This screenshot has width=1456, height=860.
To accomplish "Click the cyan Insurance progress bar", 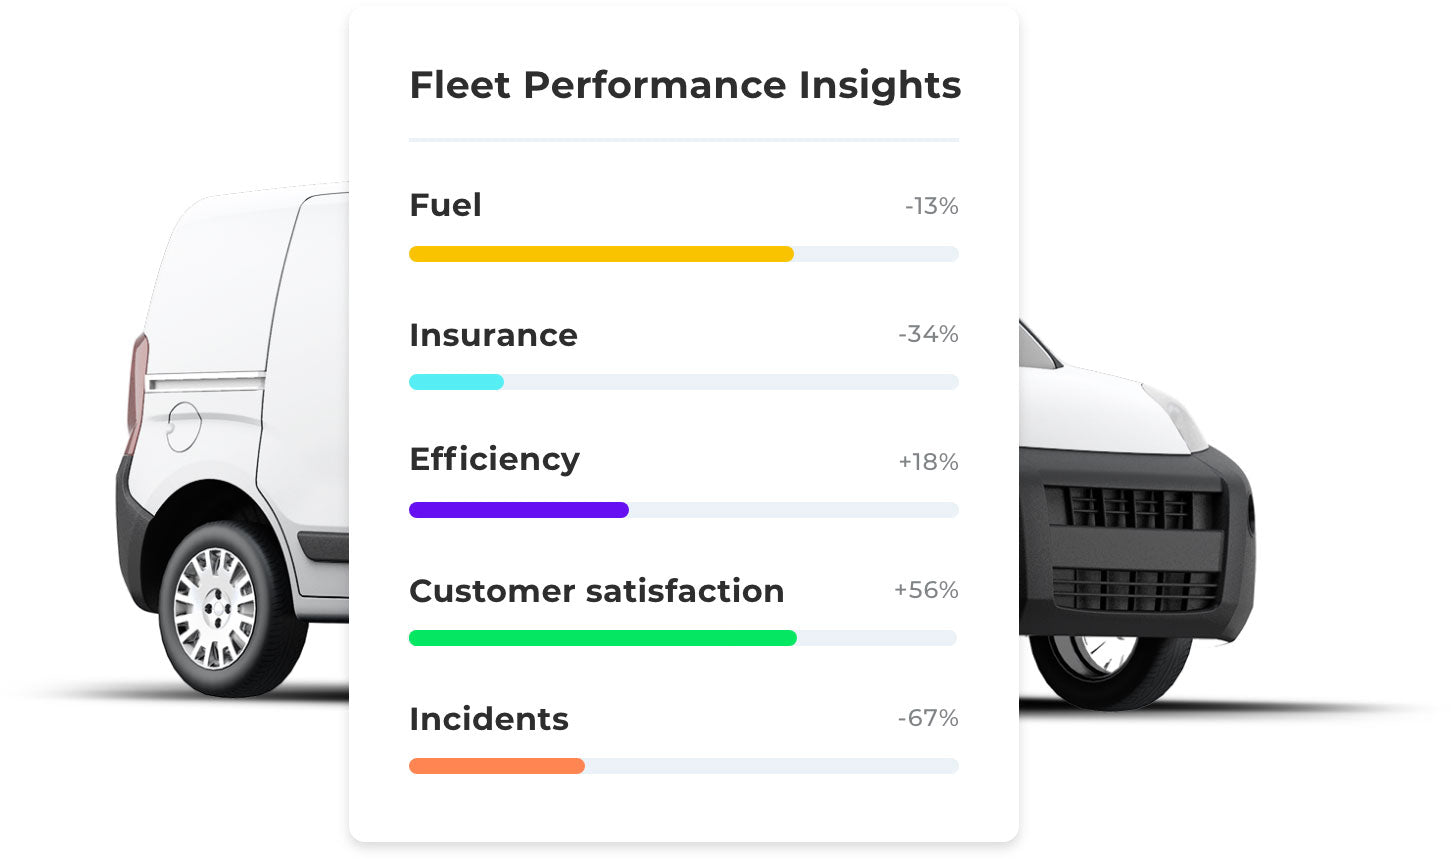I will (x=456, y=382).
